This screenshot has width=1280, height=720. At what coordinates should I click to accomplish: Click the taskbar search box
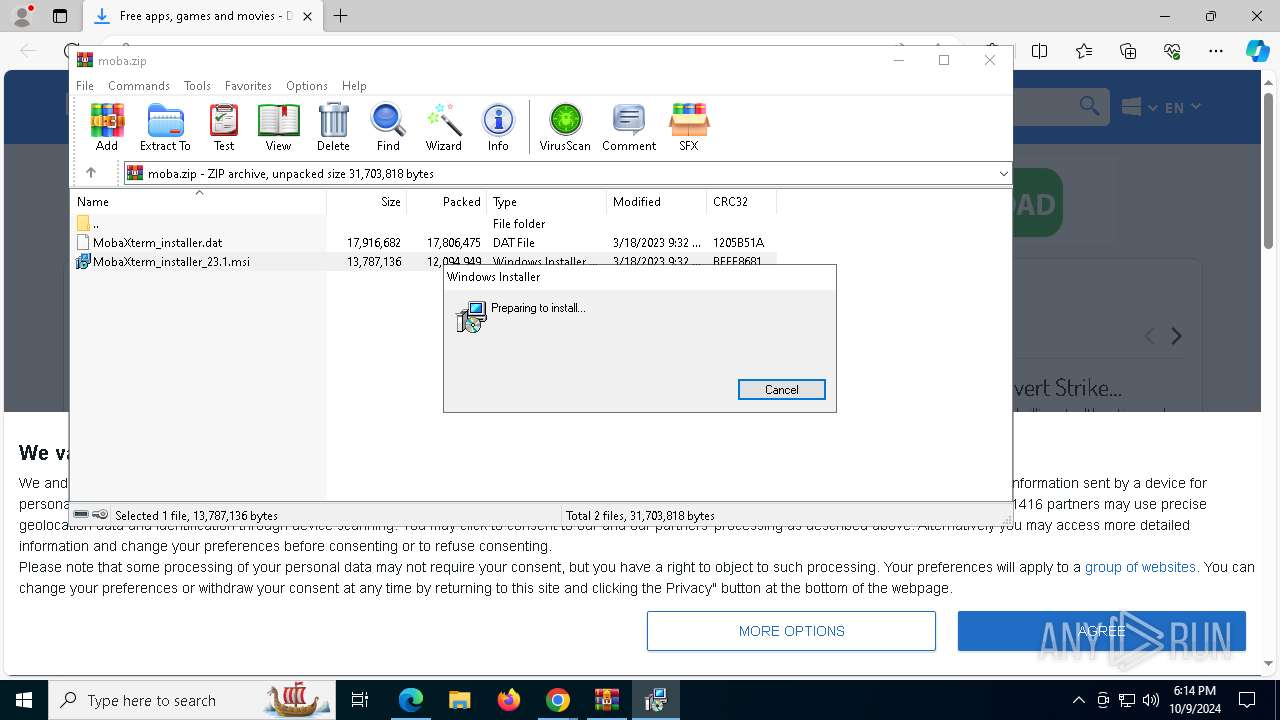(x=192, y=700)
